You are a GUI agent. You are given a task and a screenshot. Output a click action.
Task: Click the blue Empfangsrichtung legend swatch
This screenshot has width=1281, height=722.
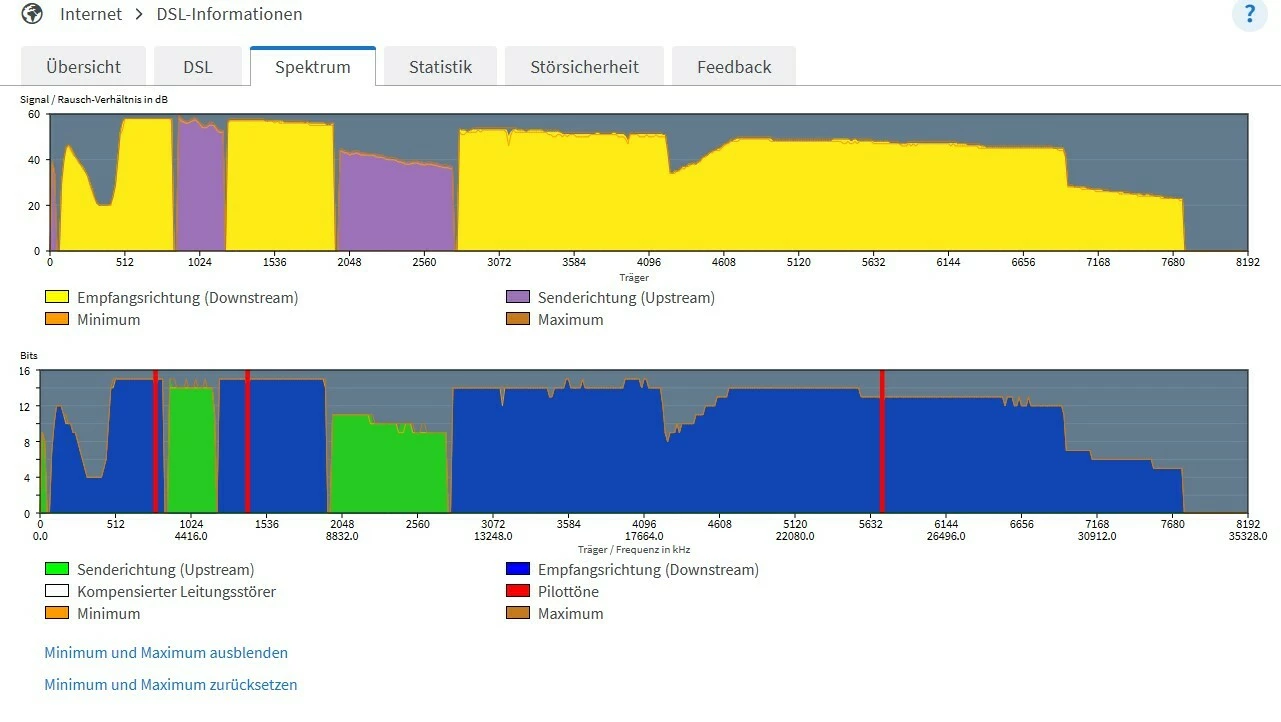pyautogui.click(x=518, y=569)
